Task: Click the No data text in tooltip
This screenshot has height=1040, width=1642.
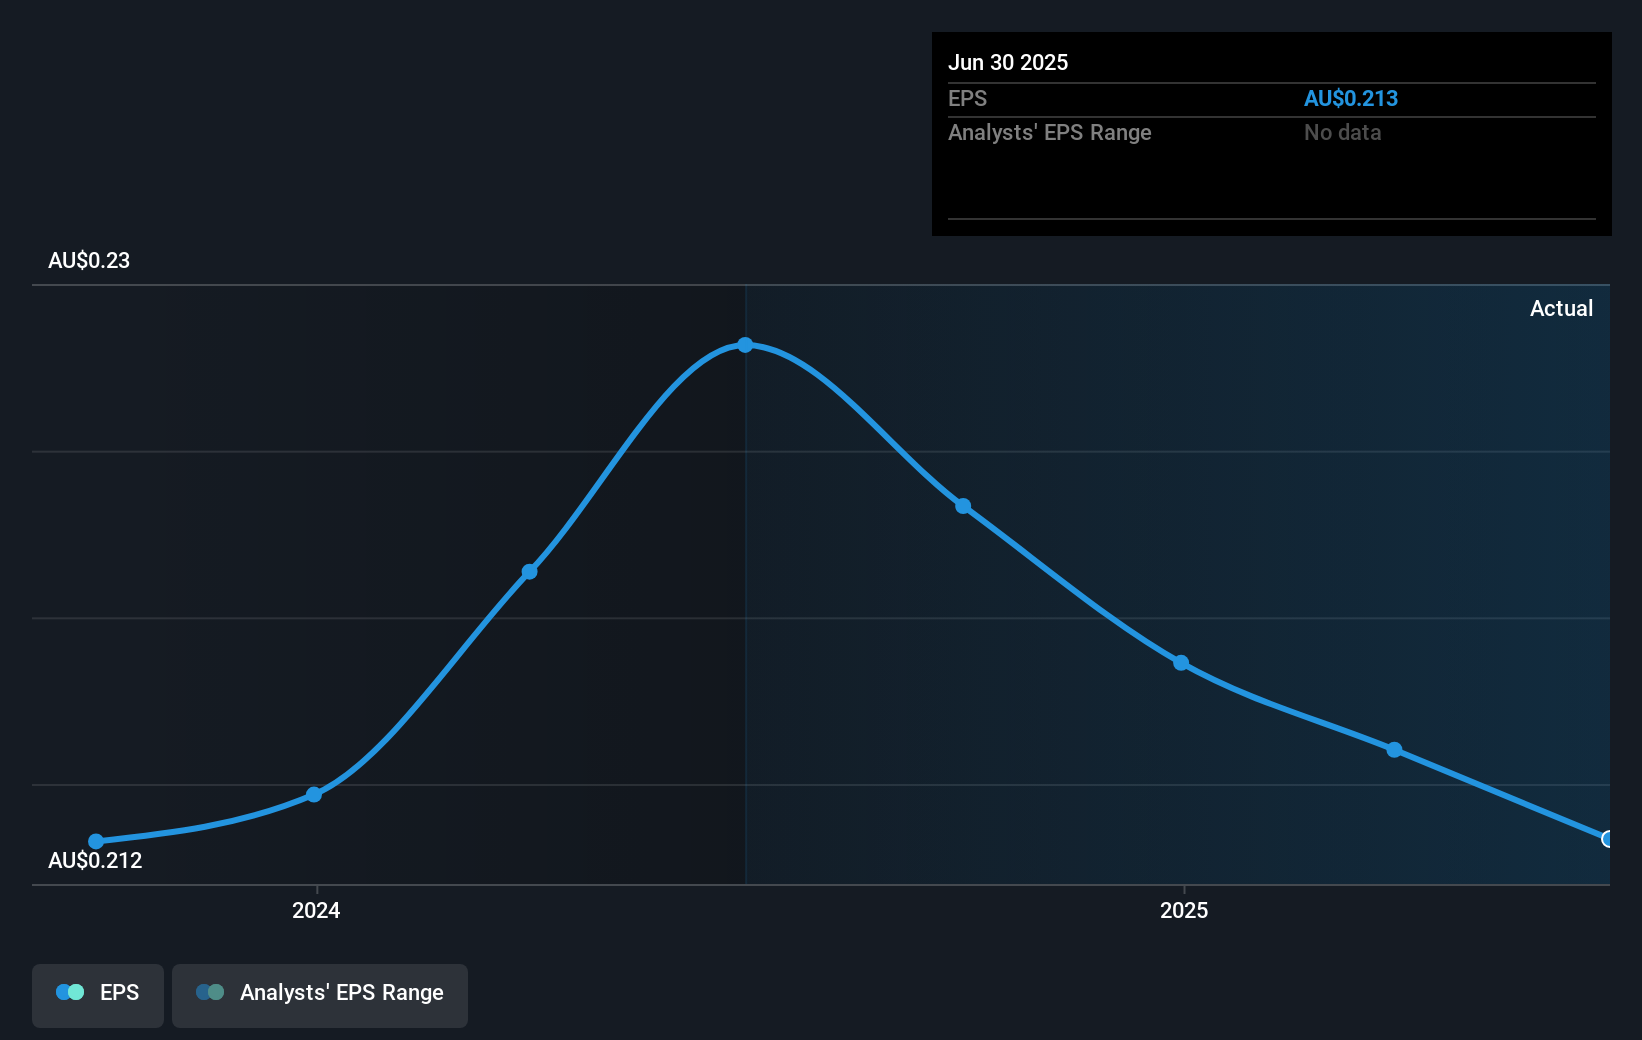Action: tap(1342, 132)
